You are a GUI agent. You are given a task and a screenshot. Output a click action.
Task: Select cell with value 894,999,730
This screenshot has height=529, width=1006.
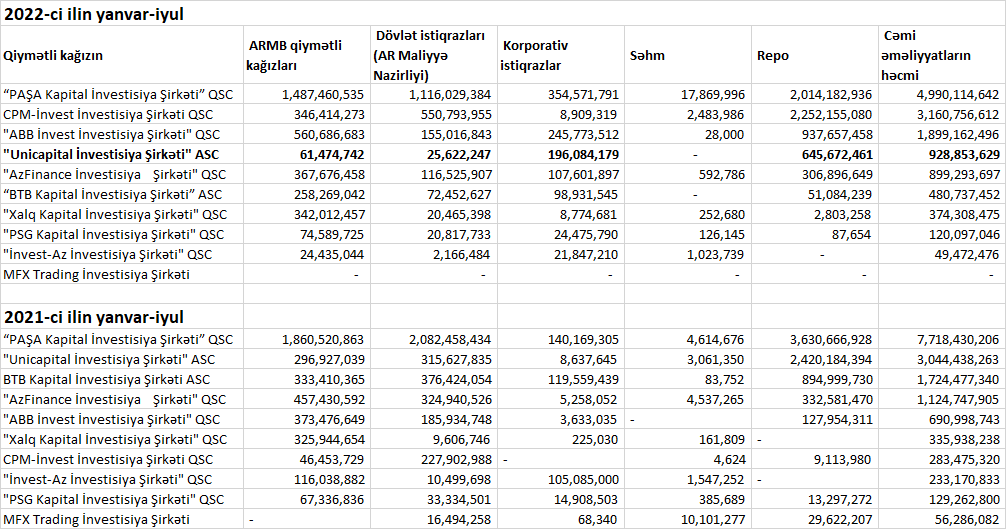[x=815, y=379]
